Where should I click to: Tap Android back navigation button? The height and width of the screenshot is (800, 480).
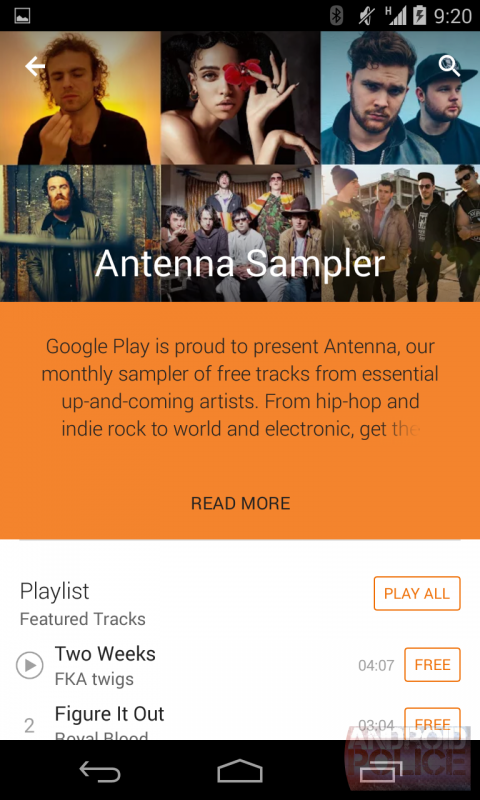(99, 770)
